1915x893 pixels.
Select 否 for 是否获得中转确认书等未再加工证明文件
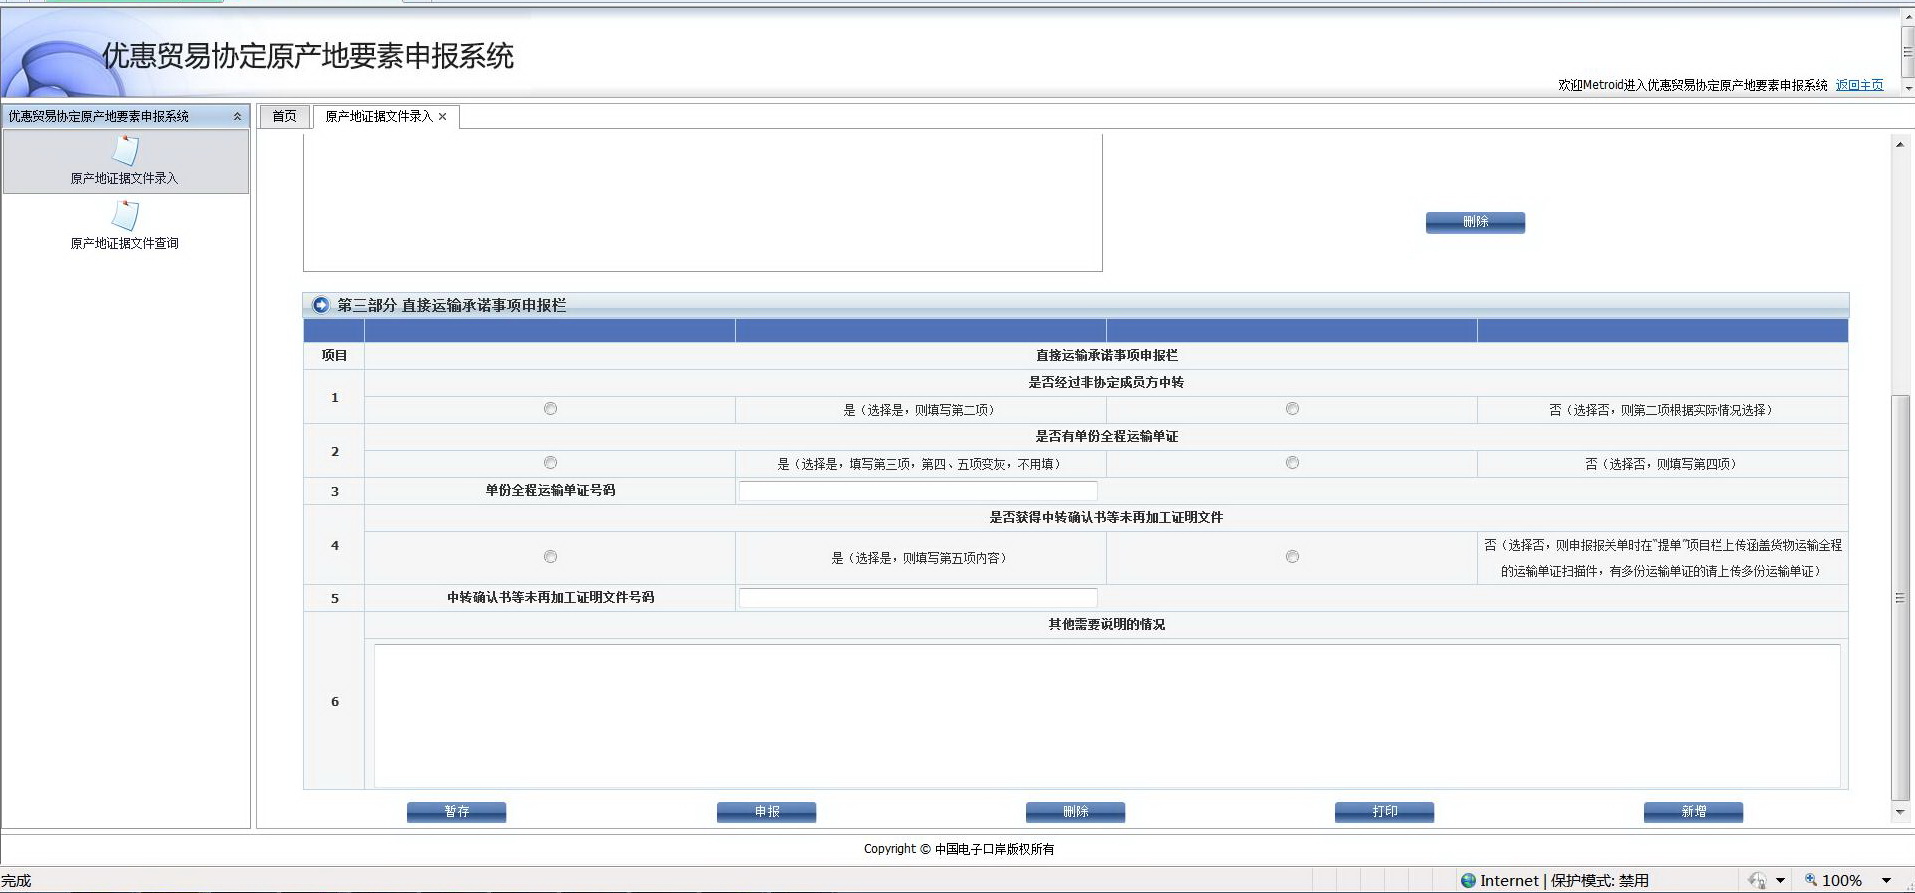(x=1292, y=557)
